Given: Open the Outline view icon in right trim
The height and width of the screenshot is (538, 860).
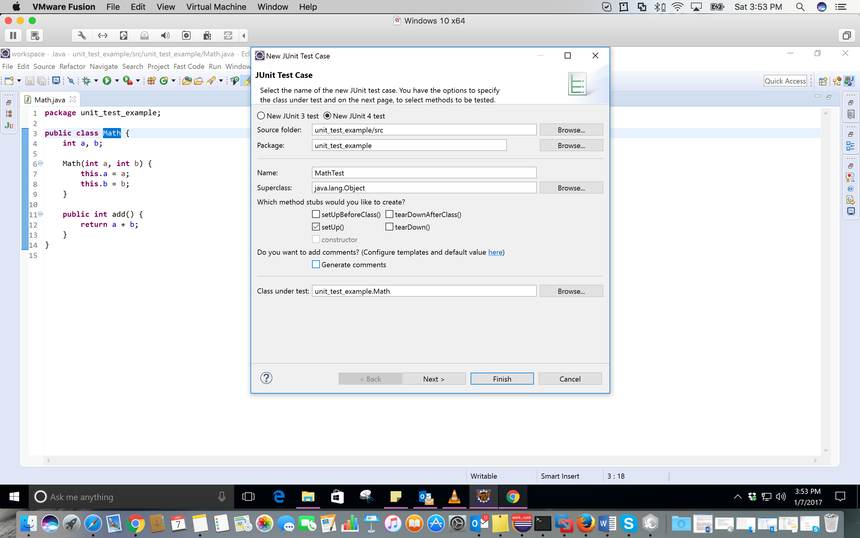Looking at the screenshot, I should pos(851,146).
